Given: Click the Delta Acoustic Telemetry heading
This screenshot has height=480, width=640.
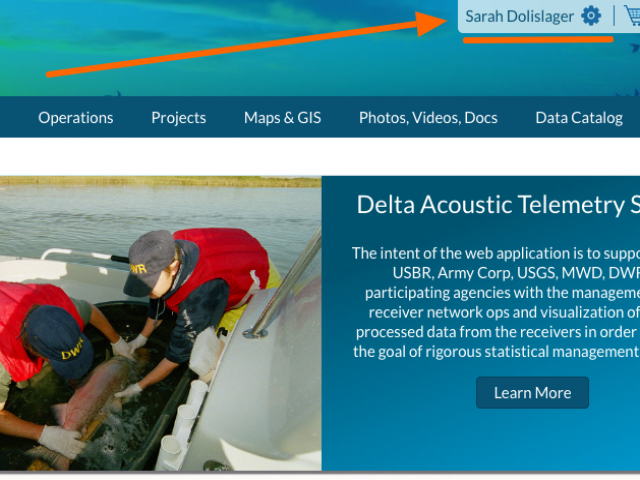Looking at the screenshot, I should (498, 204).
